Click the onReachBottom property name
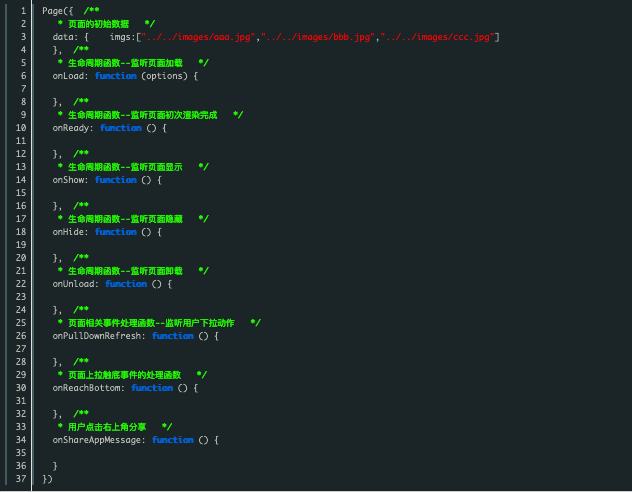 (88, 388)
